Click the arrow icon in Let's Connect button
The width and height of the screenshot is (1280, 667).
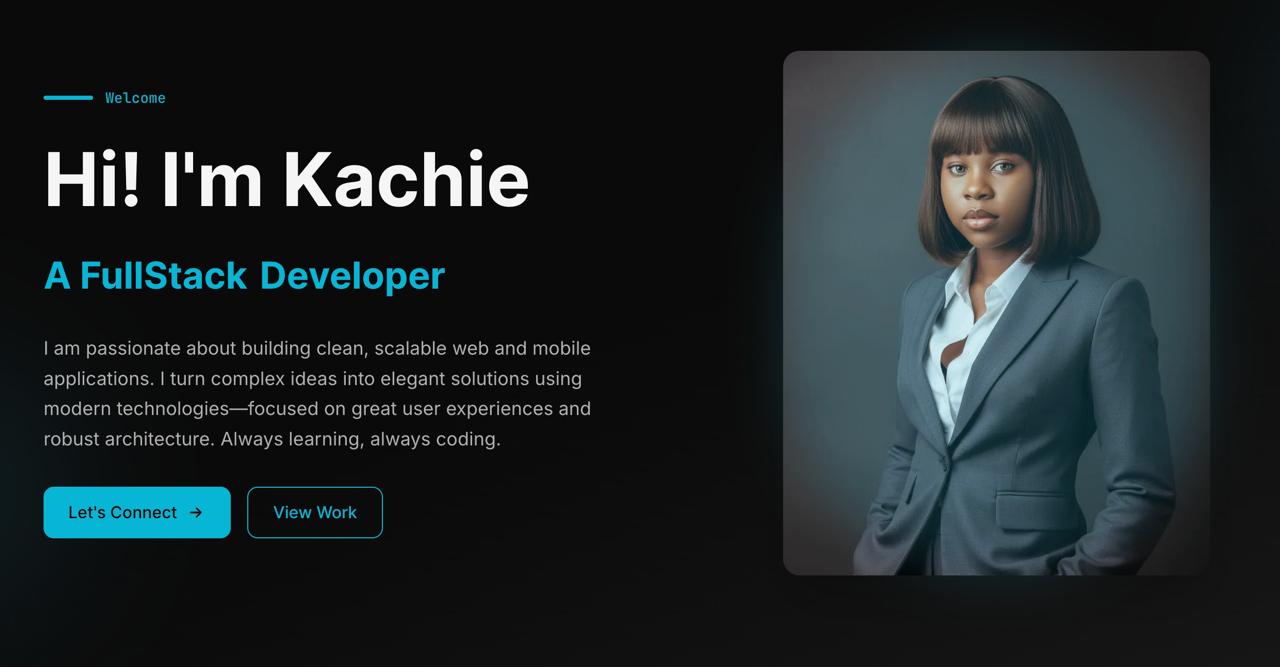[x=196, y=512]
